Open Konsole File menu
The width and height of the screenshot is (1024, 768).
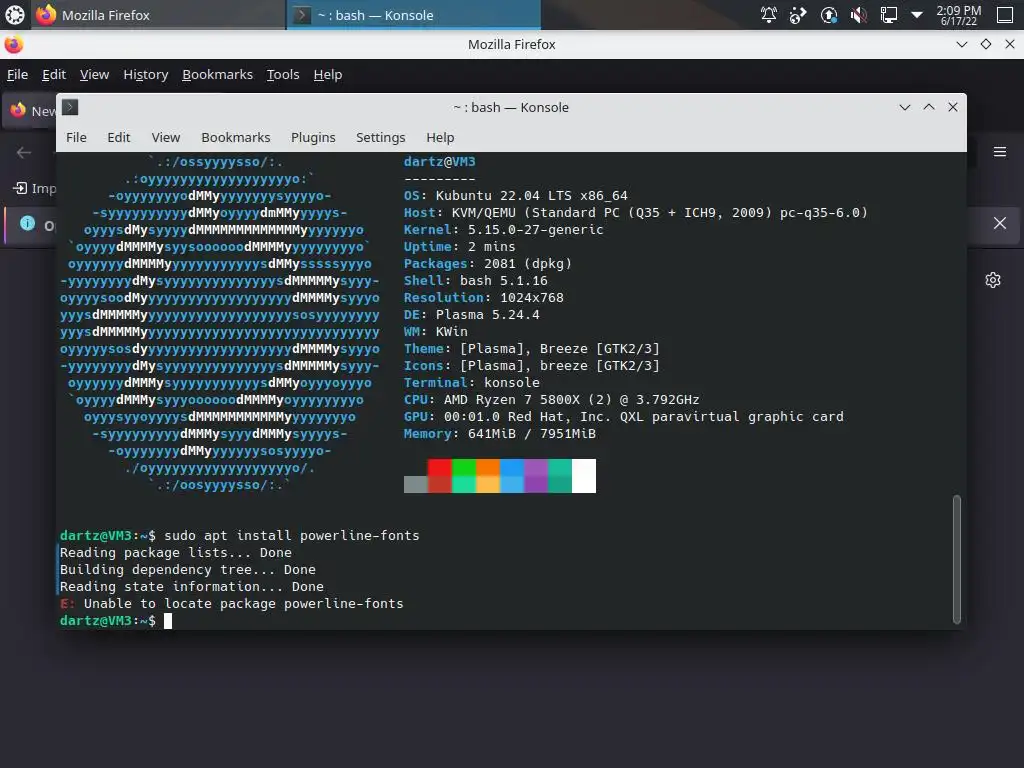[x=76, y=138]
